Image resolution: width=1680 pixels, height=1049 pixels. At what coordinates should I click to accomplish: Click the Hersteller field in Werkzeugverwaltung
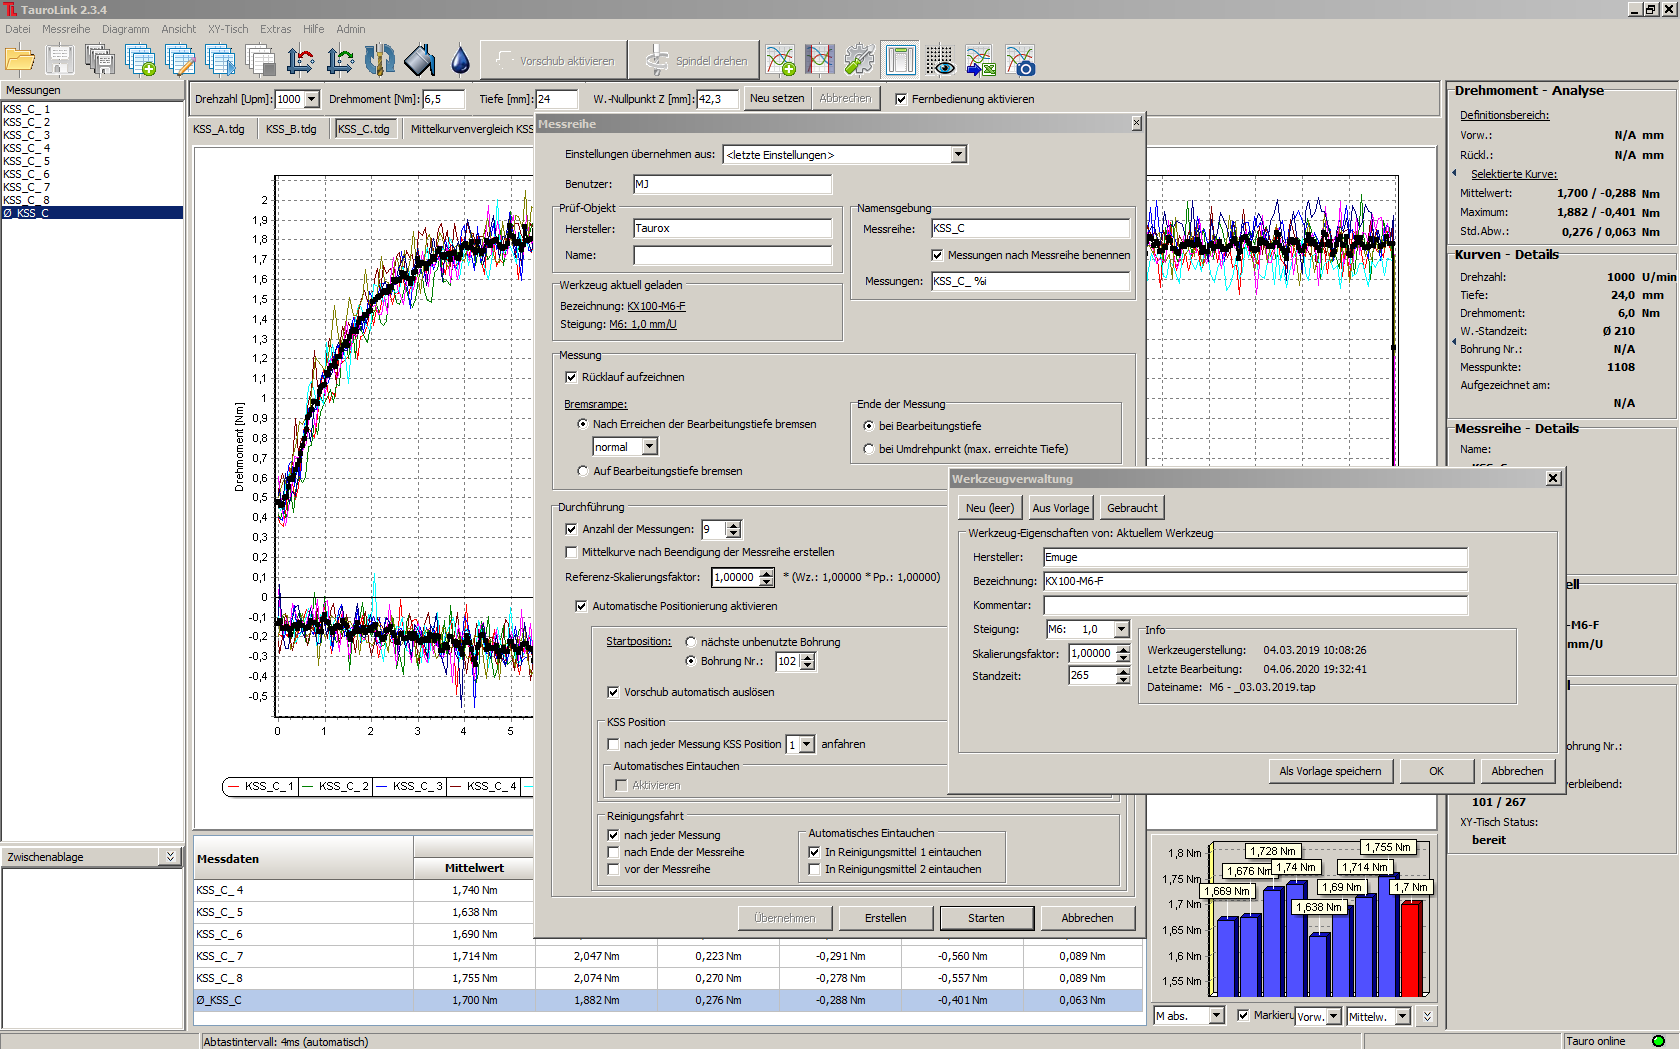1255,557
